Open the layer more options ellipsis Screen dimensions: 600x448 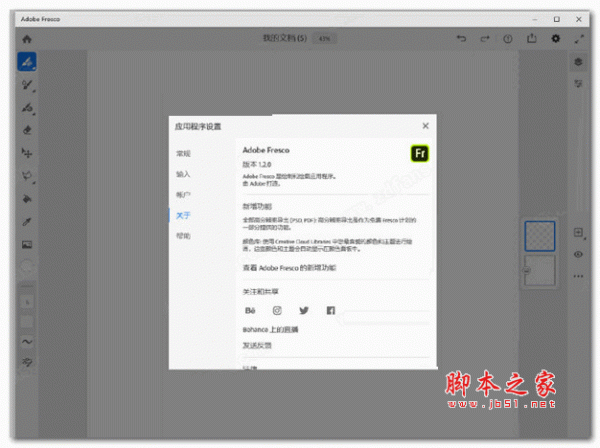click(x=578, y=276)
